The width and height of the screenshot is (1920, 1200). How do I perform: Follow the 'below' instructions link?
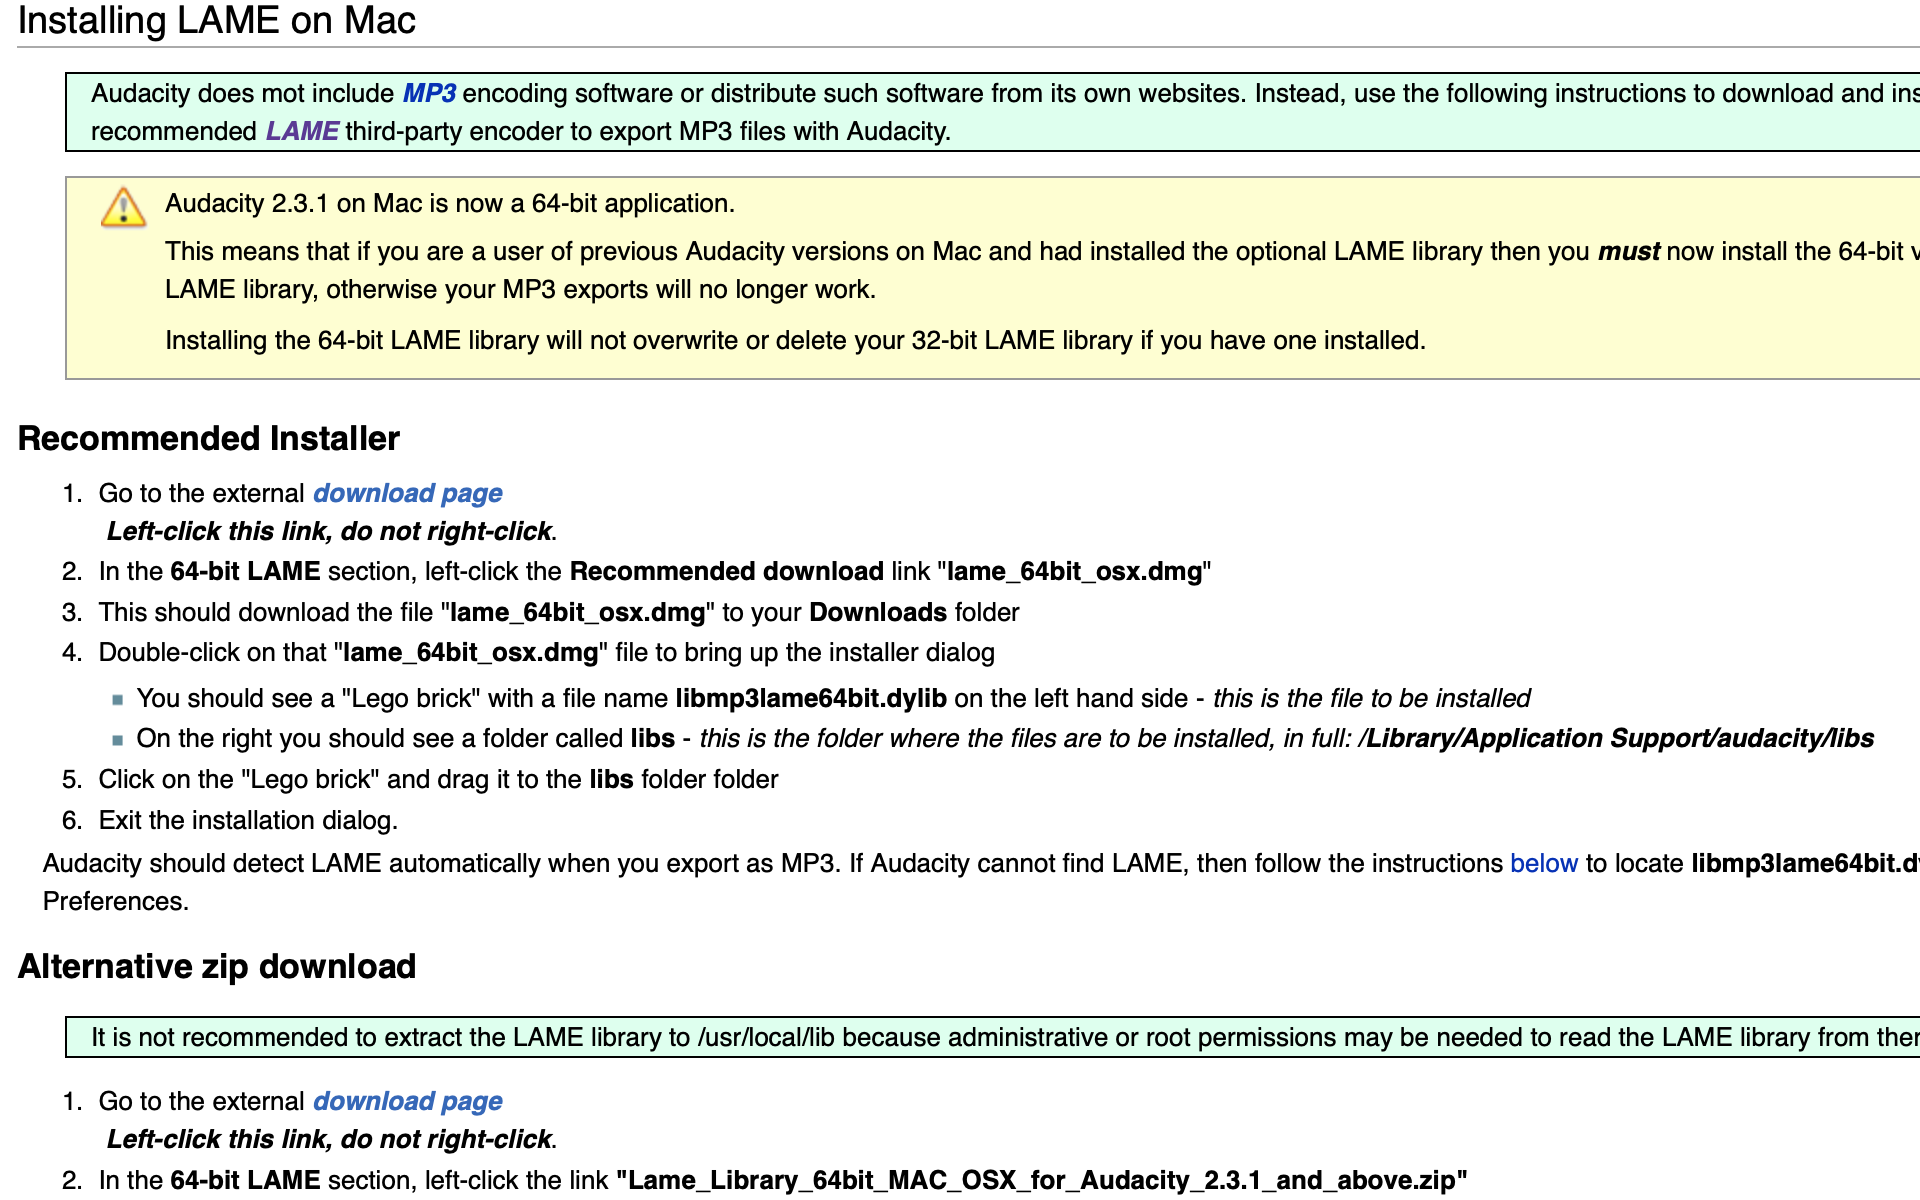pyautogui.click(x=1543, y=863)
